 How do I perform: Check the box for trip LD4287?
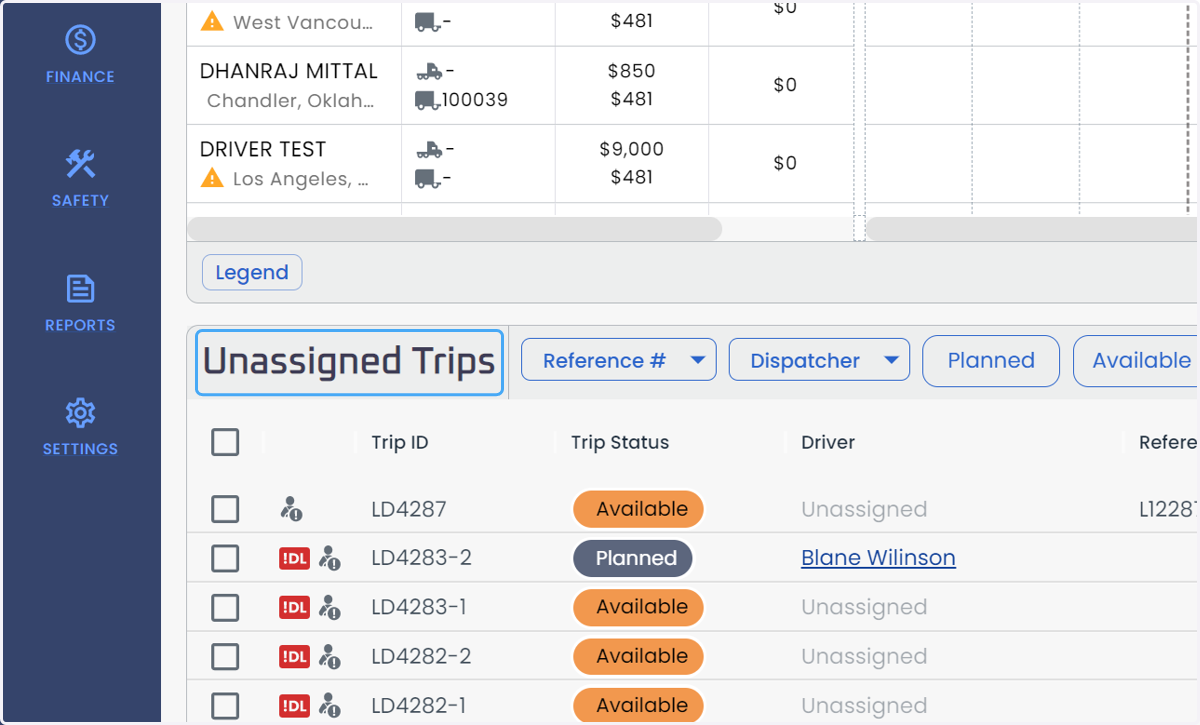(225, 509)
